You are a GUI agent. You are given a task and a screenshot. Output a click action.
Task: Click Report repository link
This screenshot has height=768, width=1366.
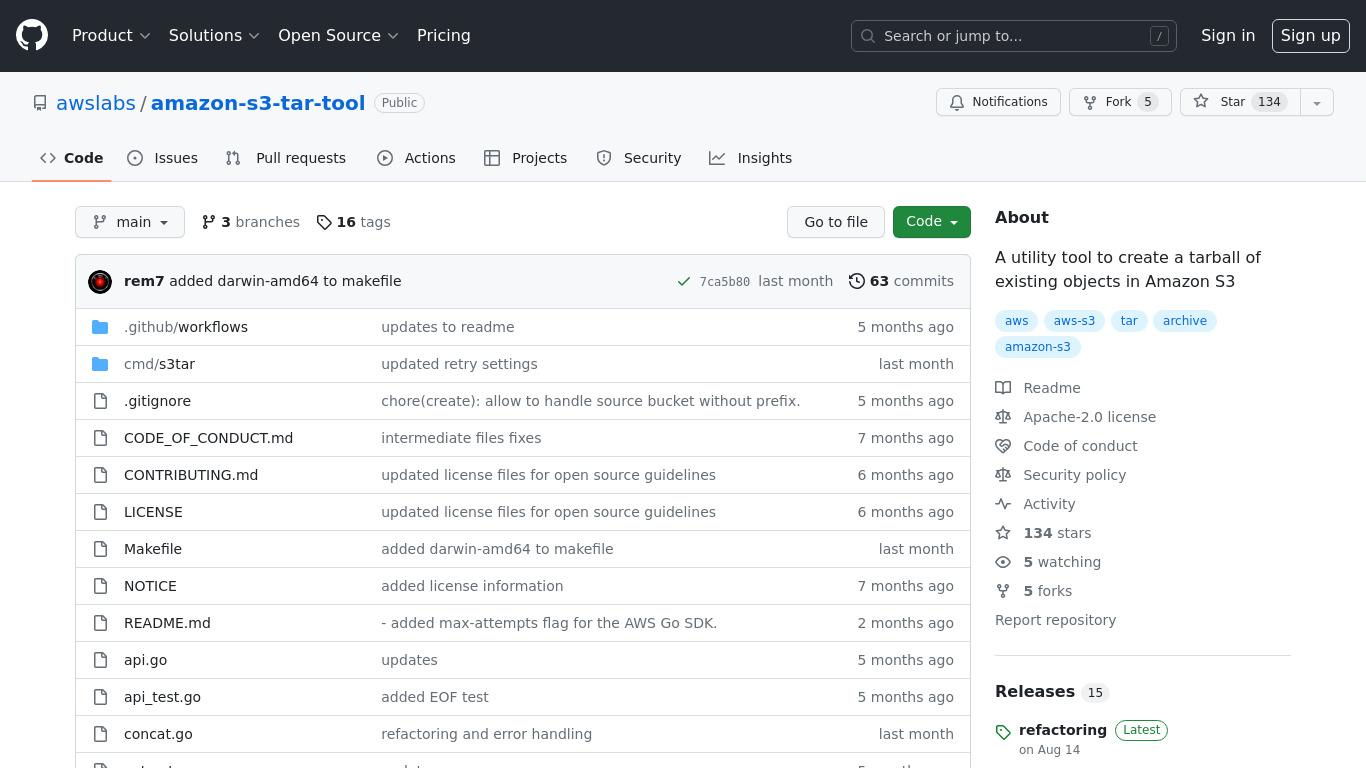click(x=1055, y=620)
